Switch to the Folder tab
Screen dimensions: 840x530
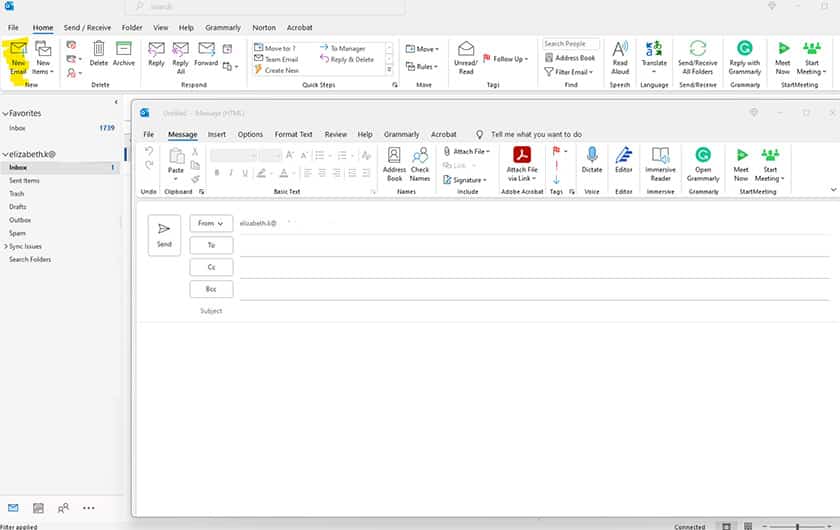click(x=132, y=27)
